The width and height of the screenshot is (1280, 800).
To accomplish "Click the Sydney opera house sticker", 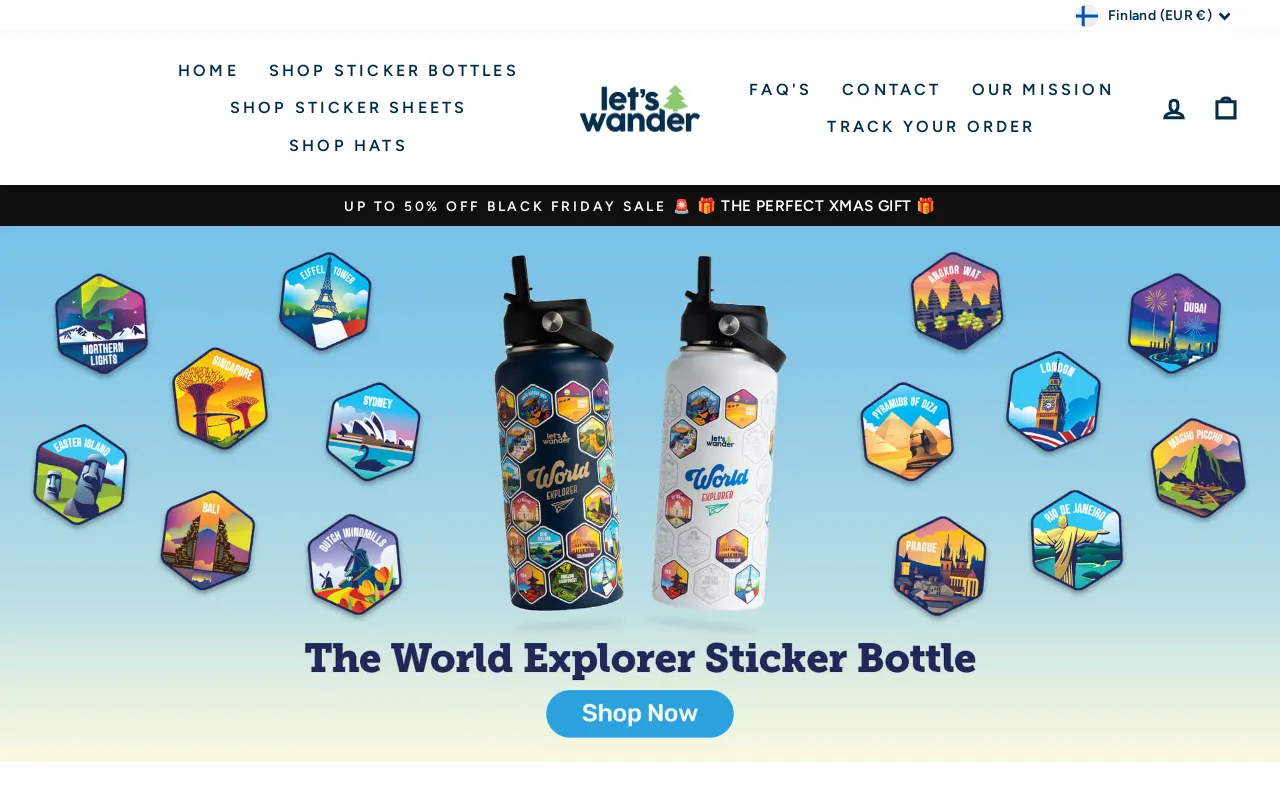I will point(373,432).
